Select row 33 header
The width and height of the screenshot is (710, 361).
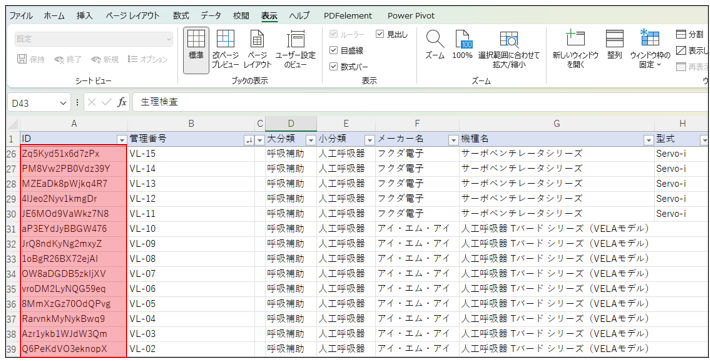click(12, 259)
